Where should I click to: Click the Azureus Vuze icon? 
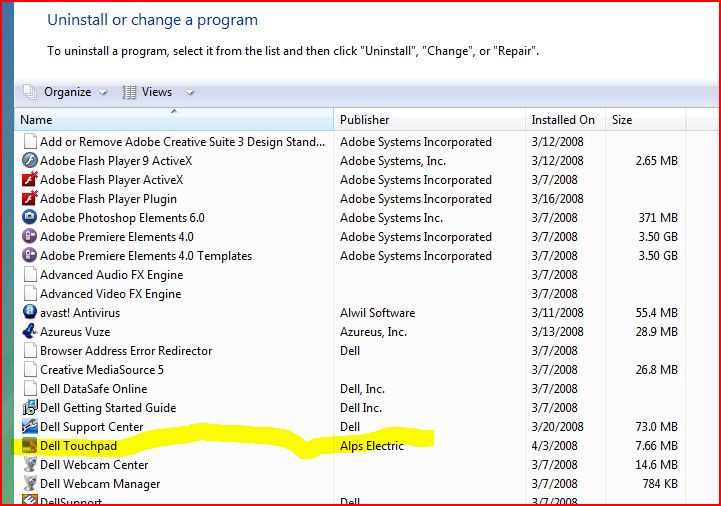pos(30,331)
